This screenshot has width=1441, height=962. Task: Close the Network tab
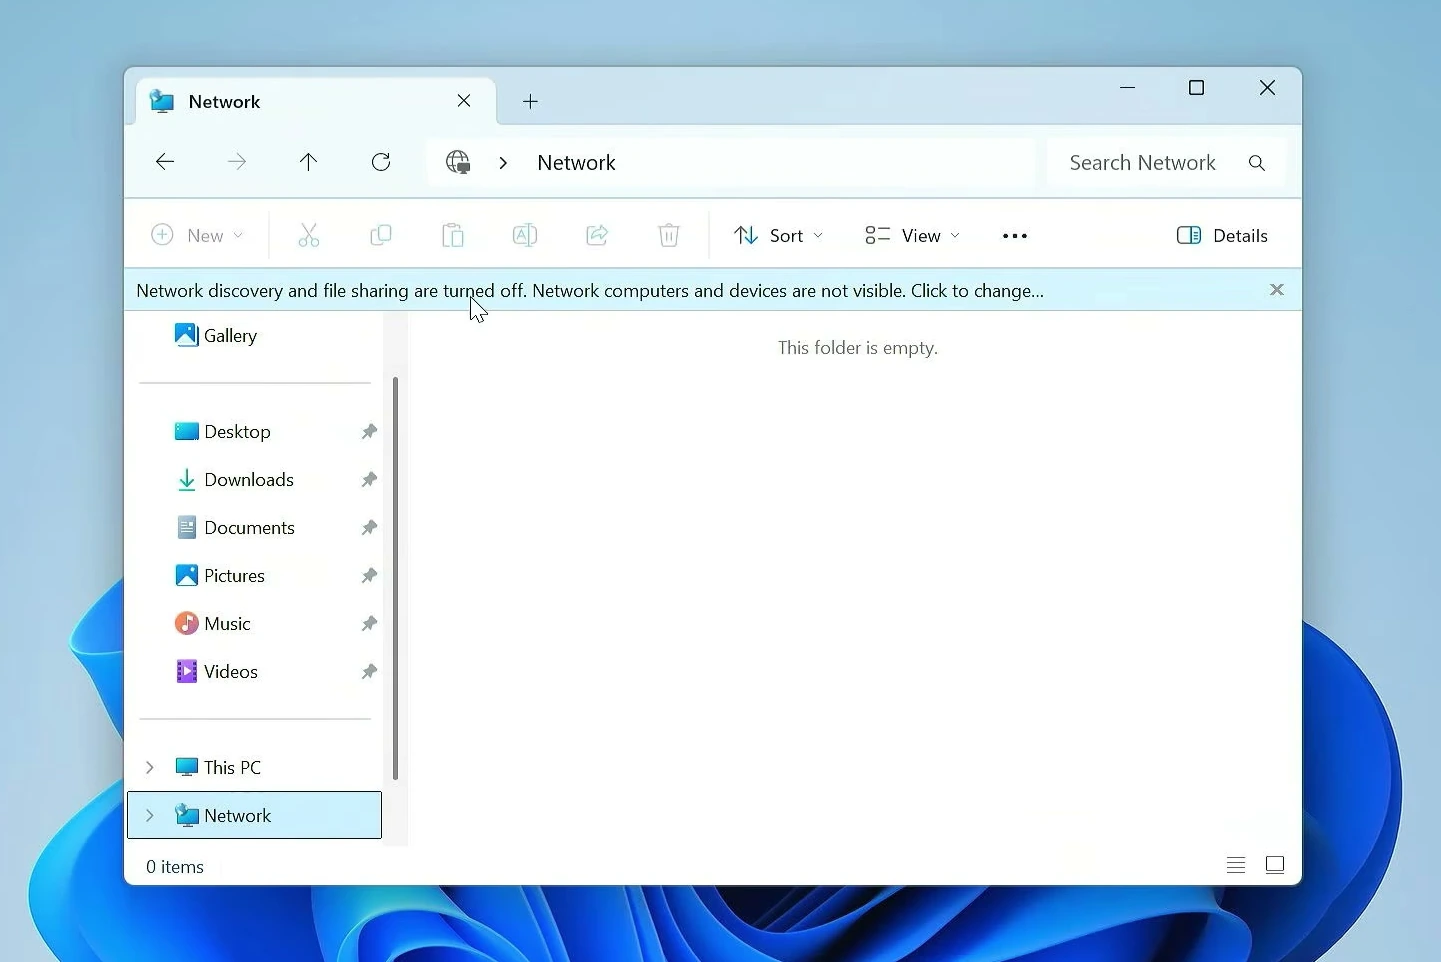tap(464, 101)
